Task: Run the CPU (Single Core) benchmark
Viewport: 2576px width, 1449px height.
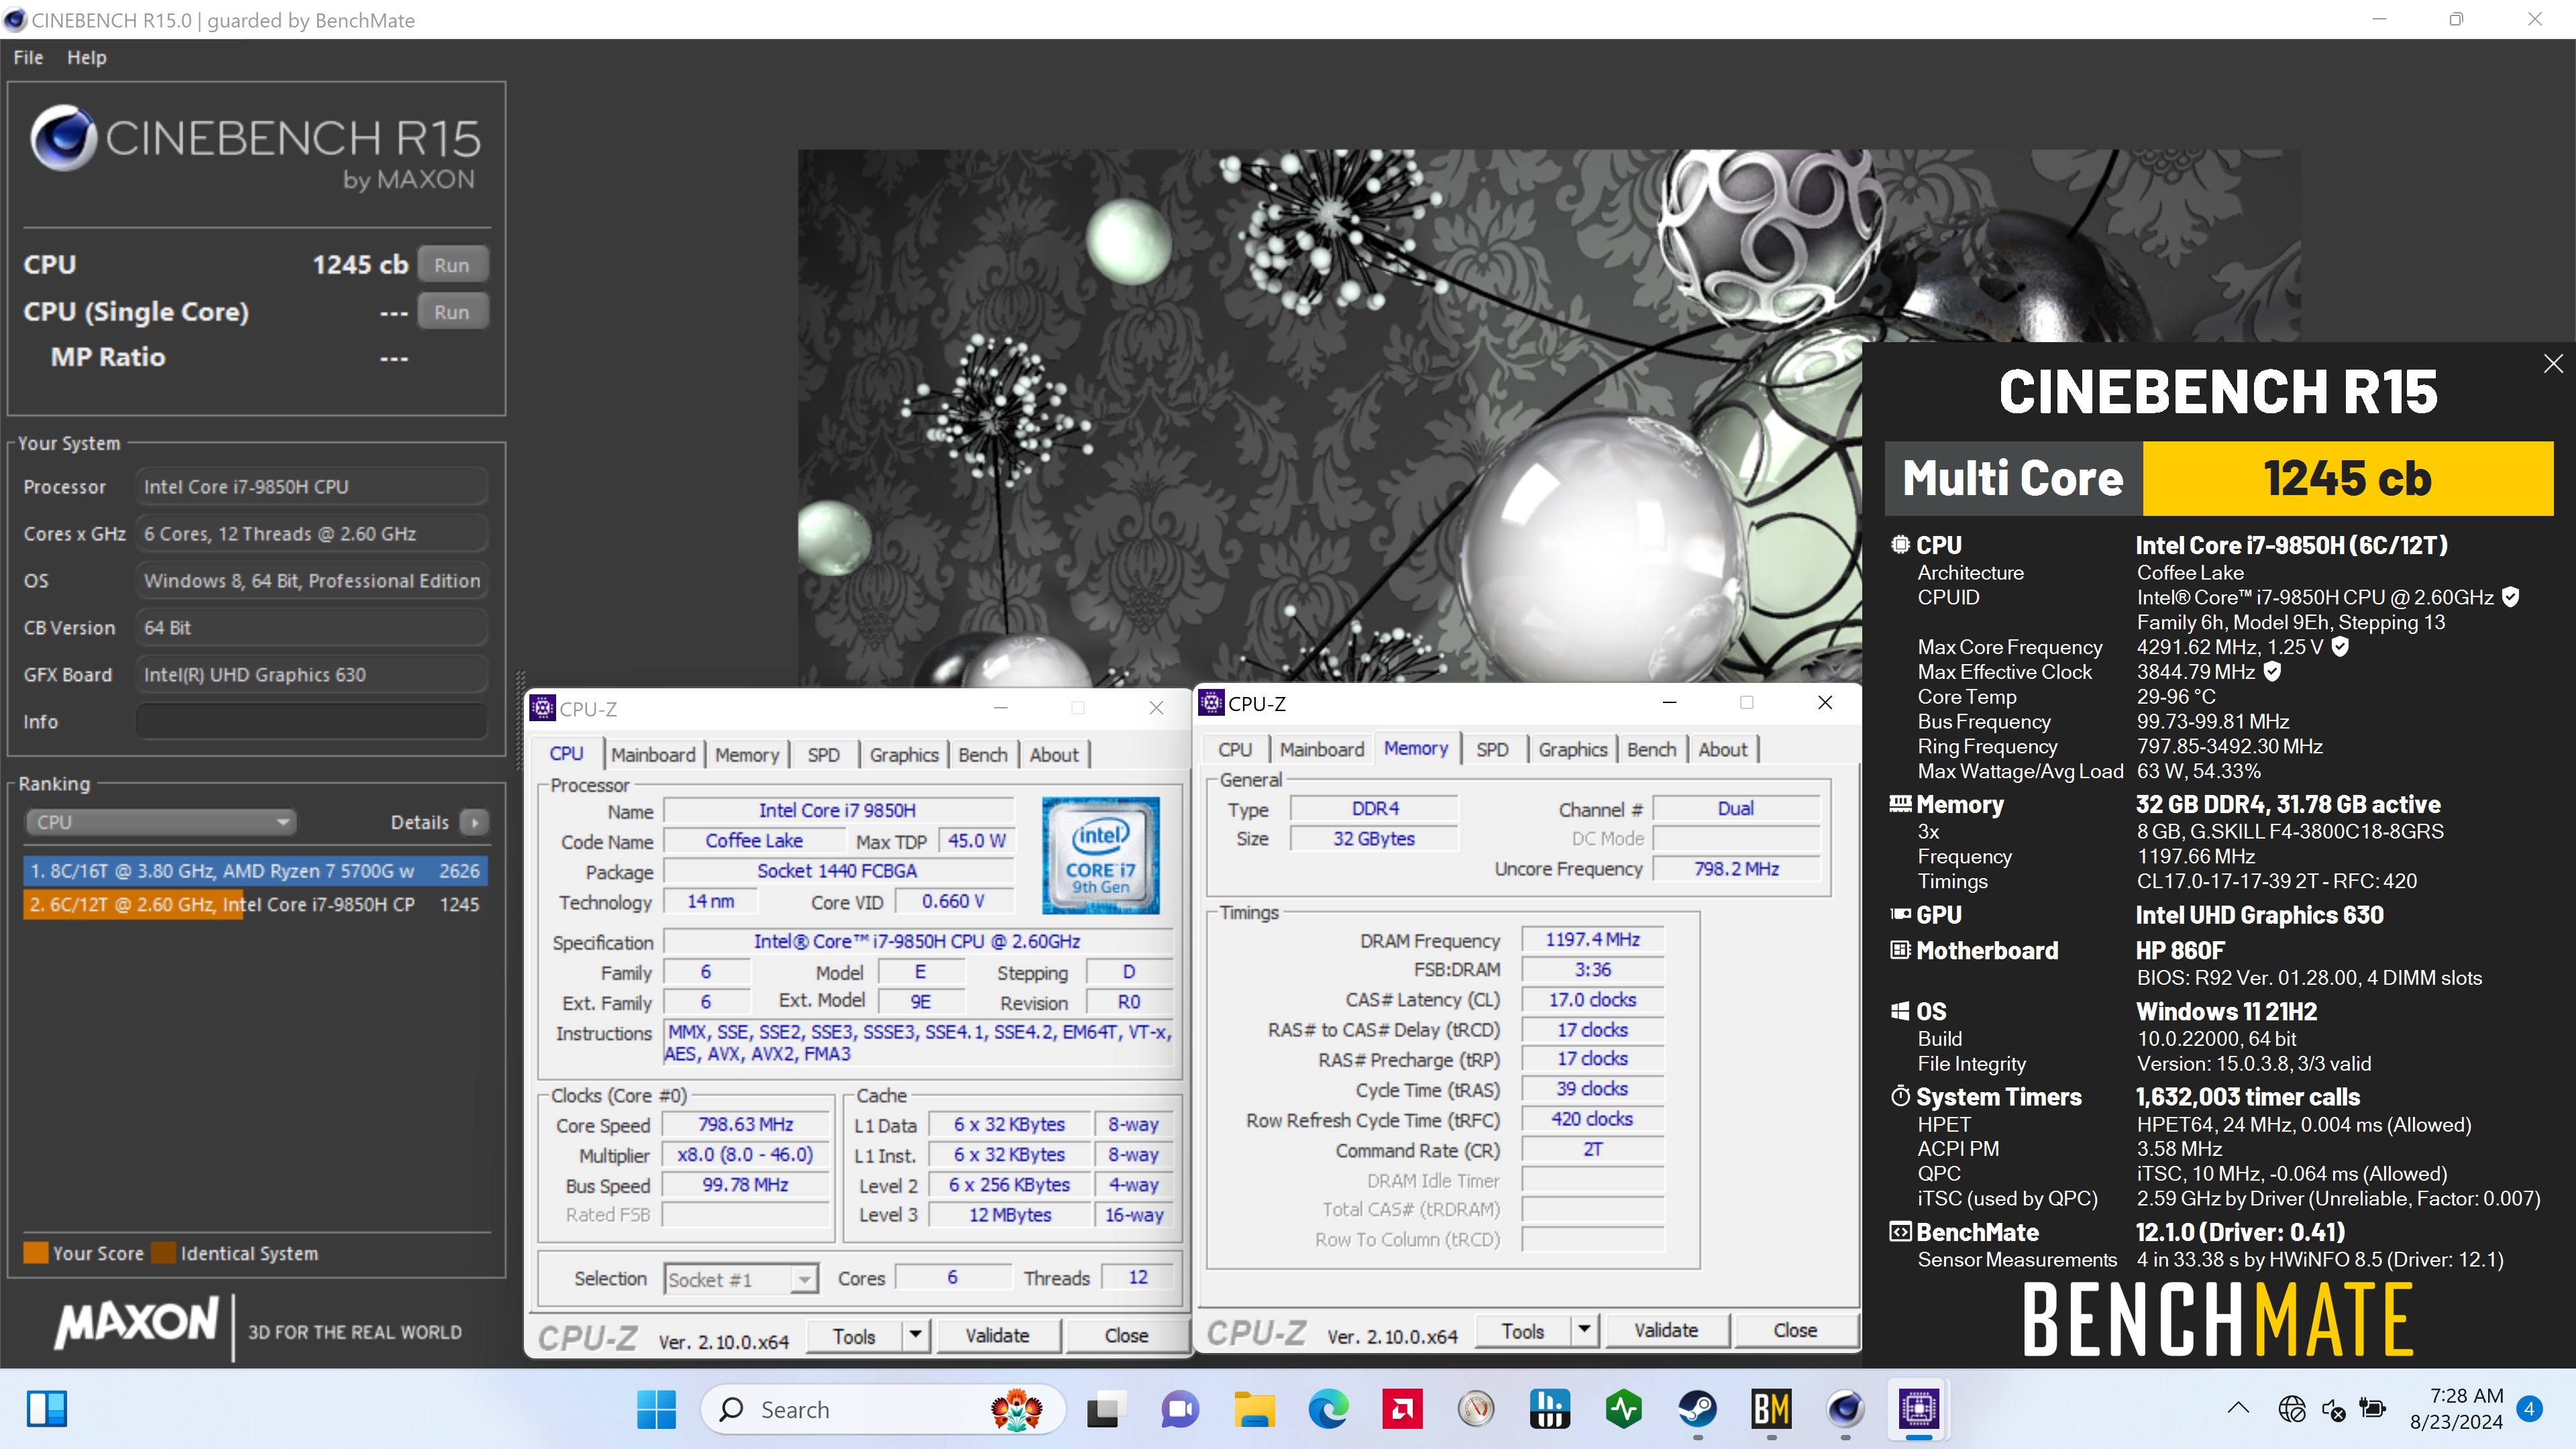Action: pyautogui.click(x=452, y=312)
